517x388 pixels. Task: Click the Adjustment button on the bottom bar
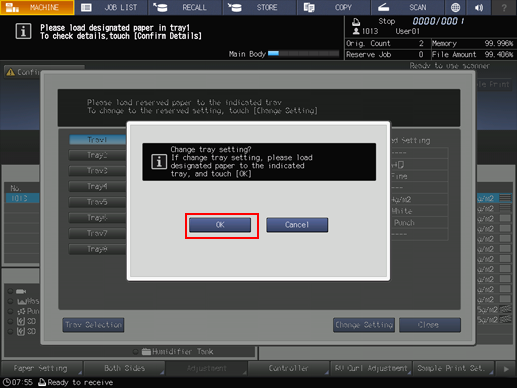click(x=206, y=368)
